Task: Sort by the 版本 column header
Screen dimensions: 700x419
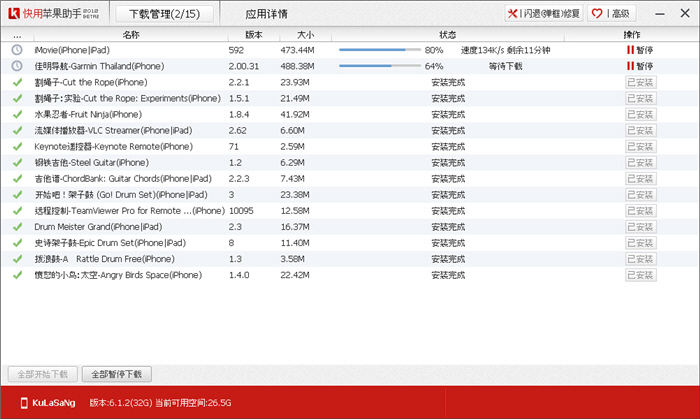Action: (x=254, y=35)
